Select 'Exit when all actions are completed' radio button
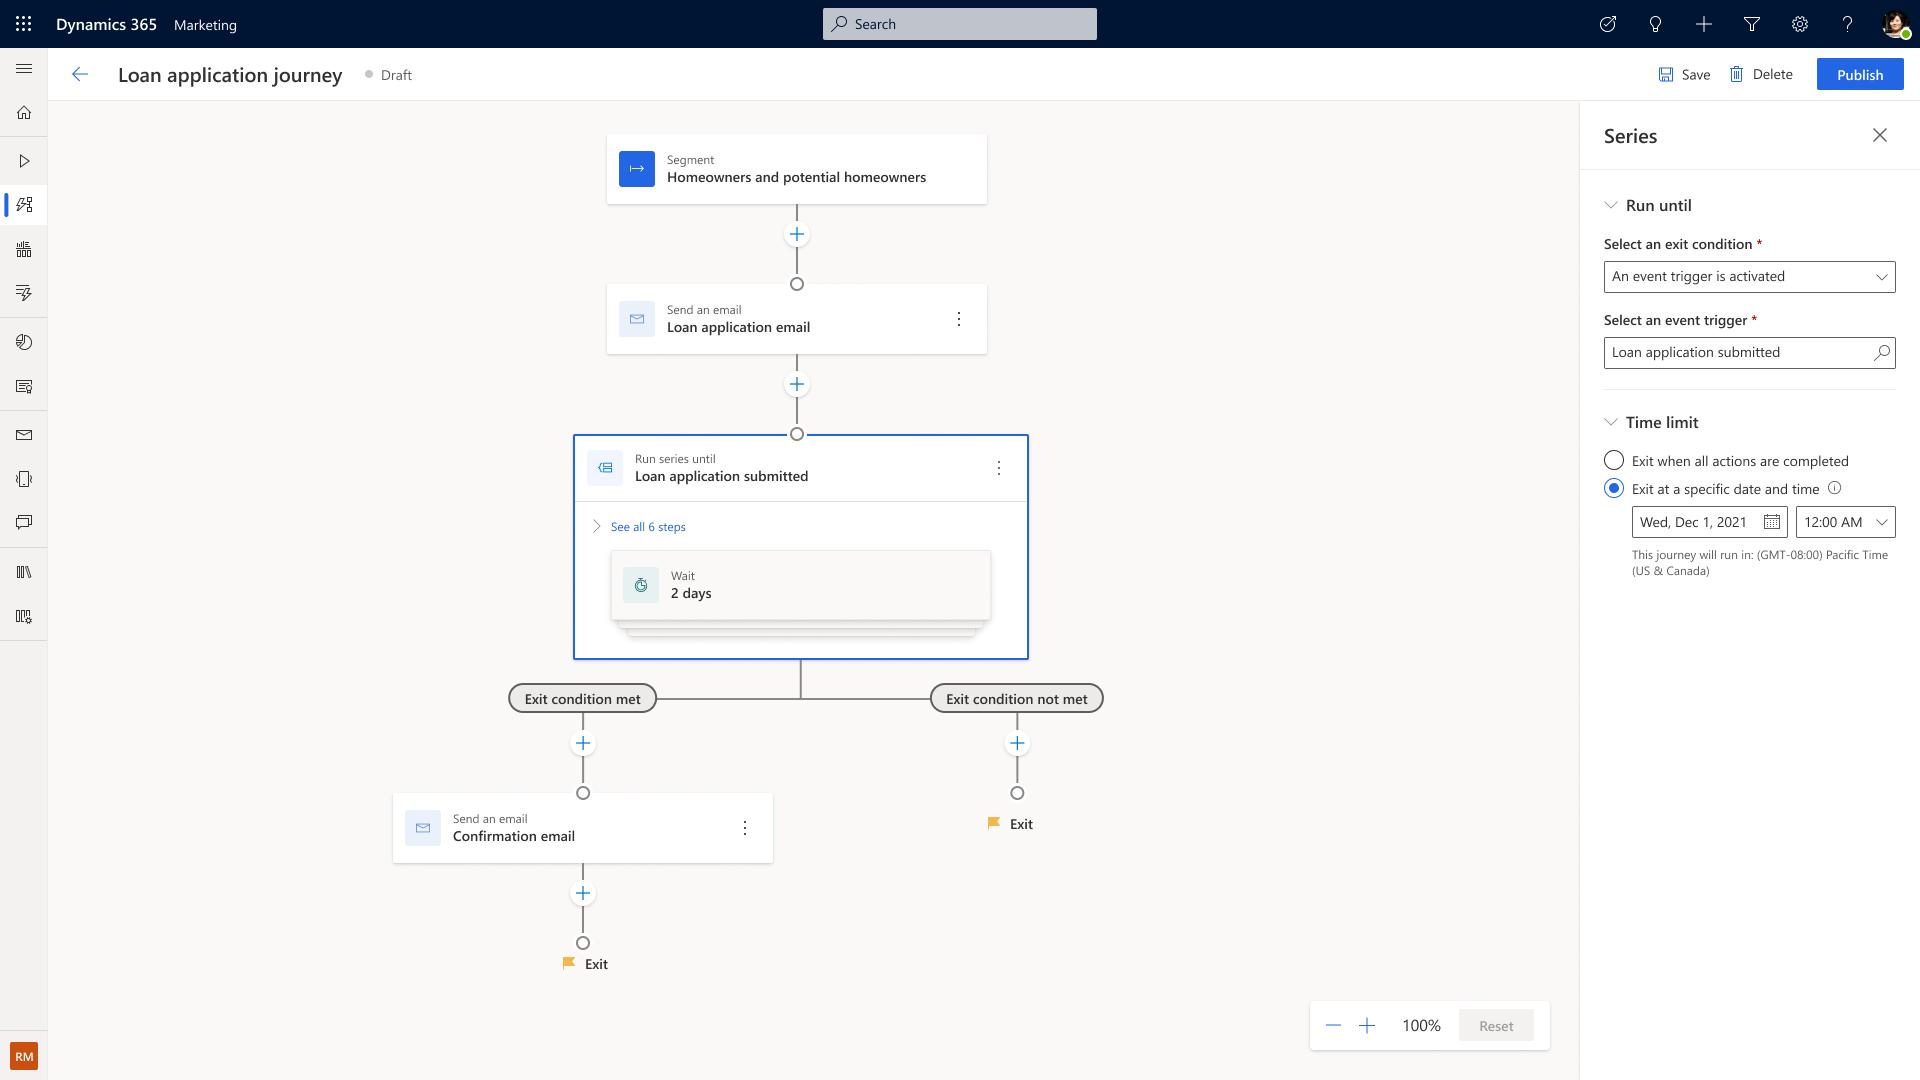The height and width of the screenshot is (1080, 1920). tap(1613, 459)
